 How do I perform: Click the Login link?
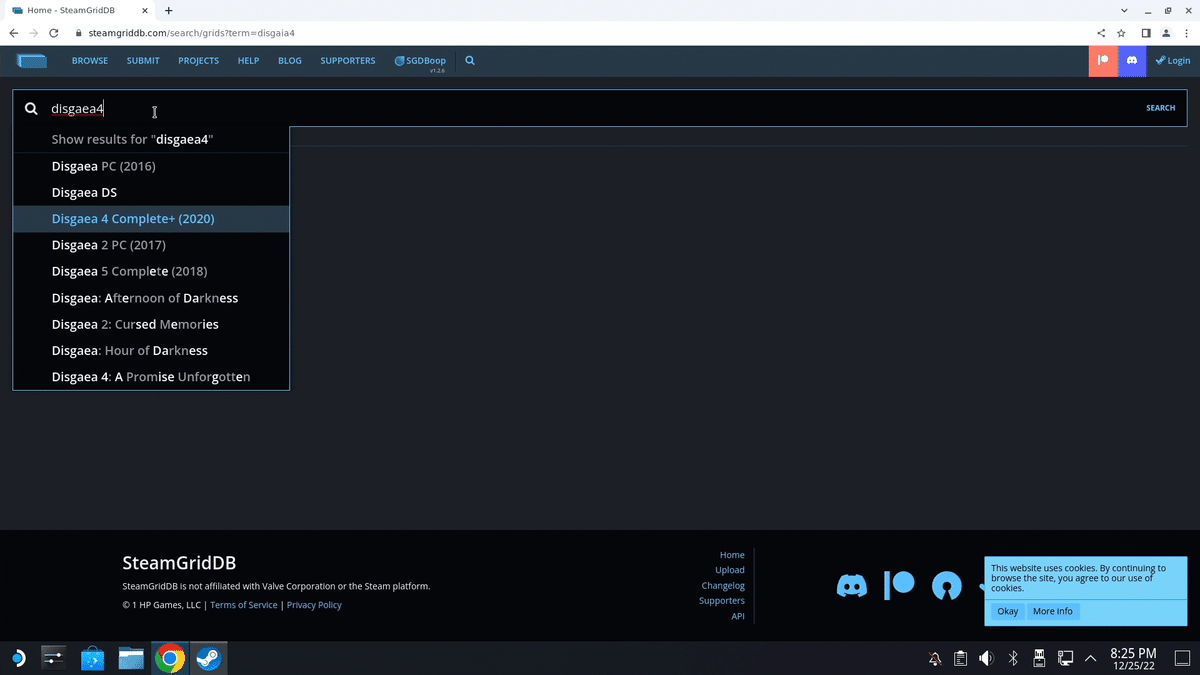pos(1172,61)
